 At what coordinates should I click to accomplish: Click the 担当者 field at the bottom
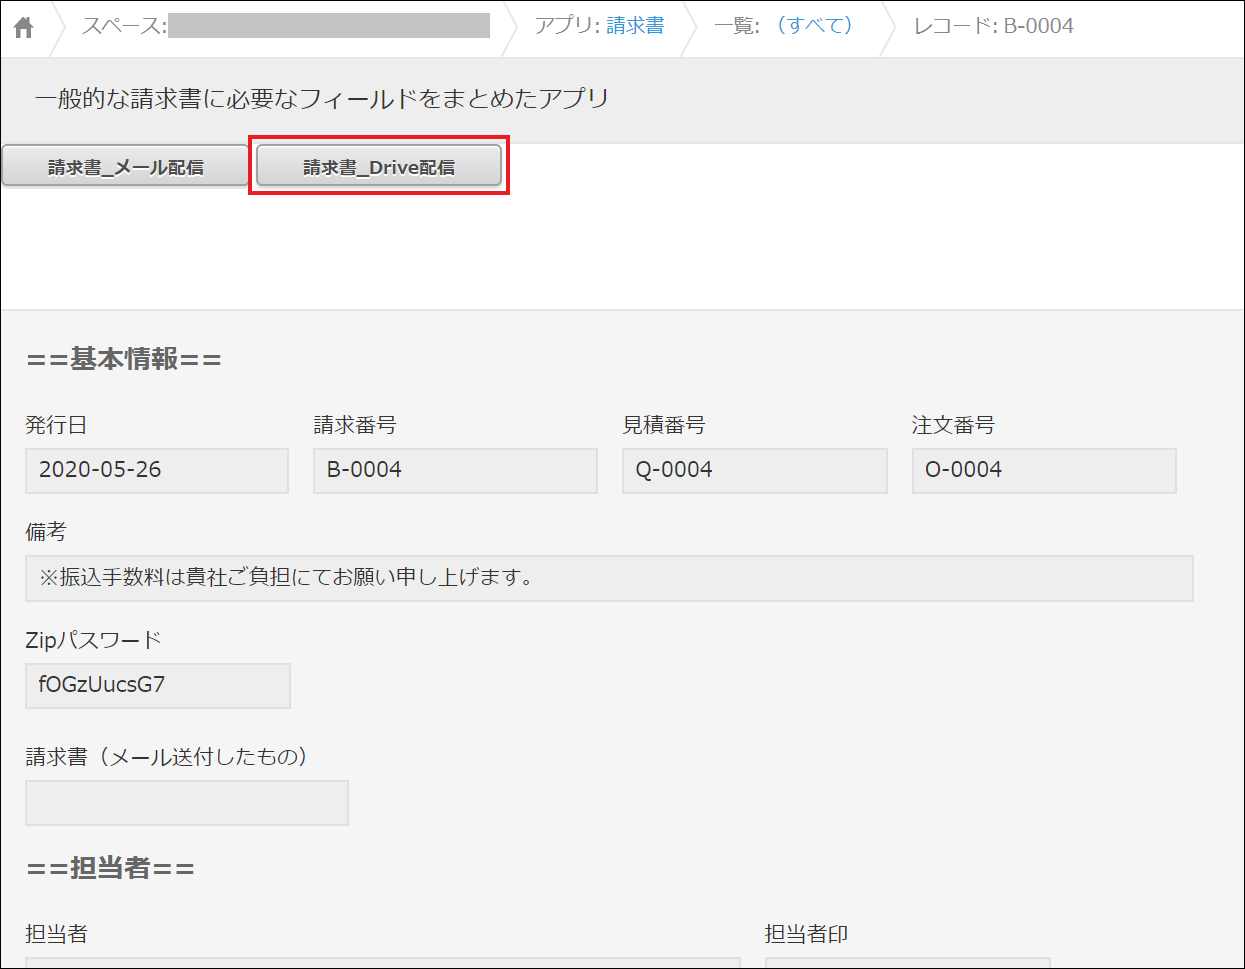tap(382, 961)
